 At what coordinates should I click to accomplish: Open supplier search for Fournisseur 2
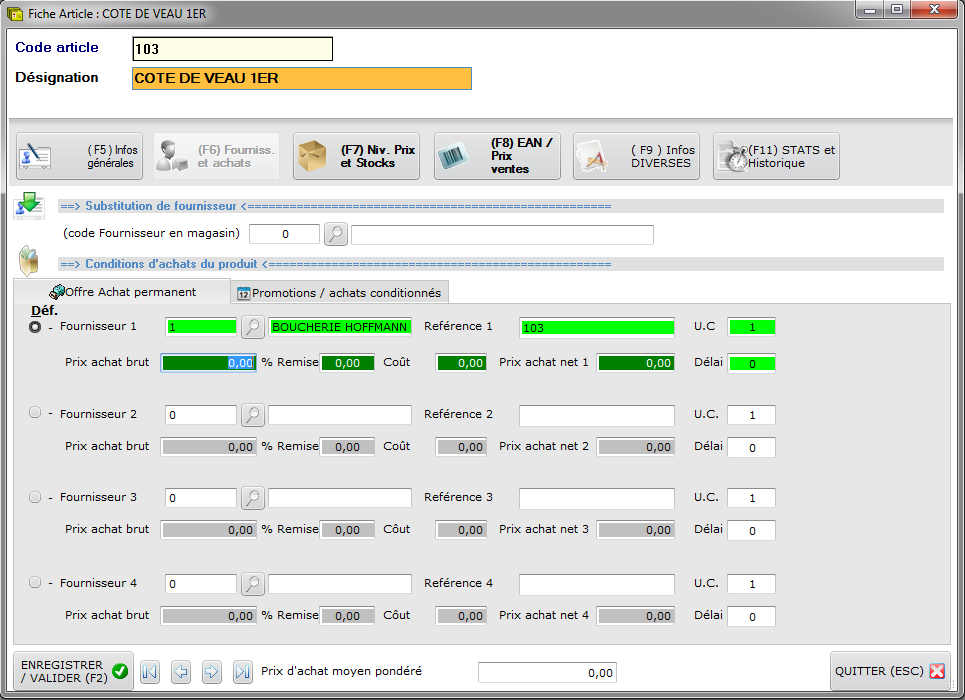click(253, 414)
